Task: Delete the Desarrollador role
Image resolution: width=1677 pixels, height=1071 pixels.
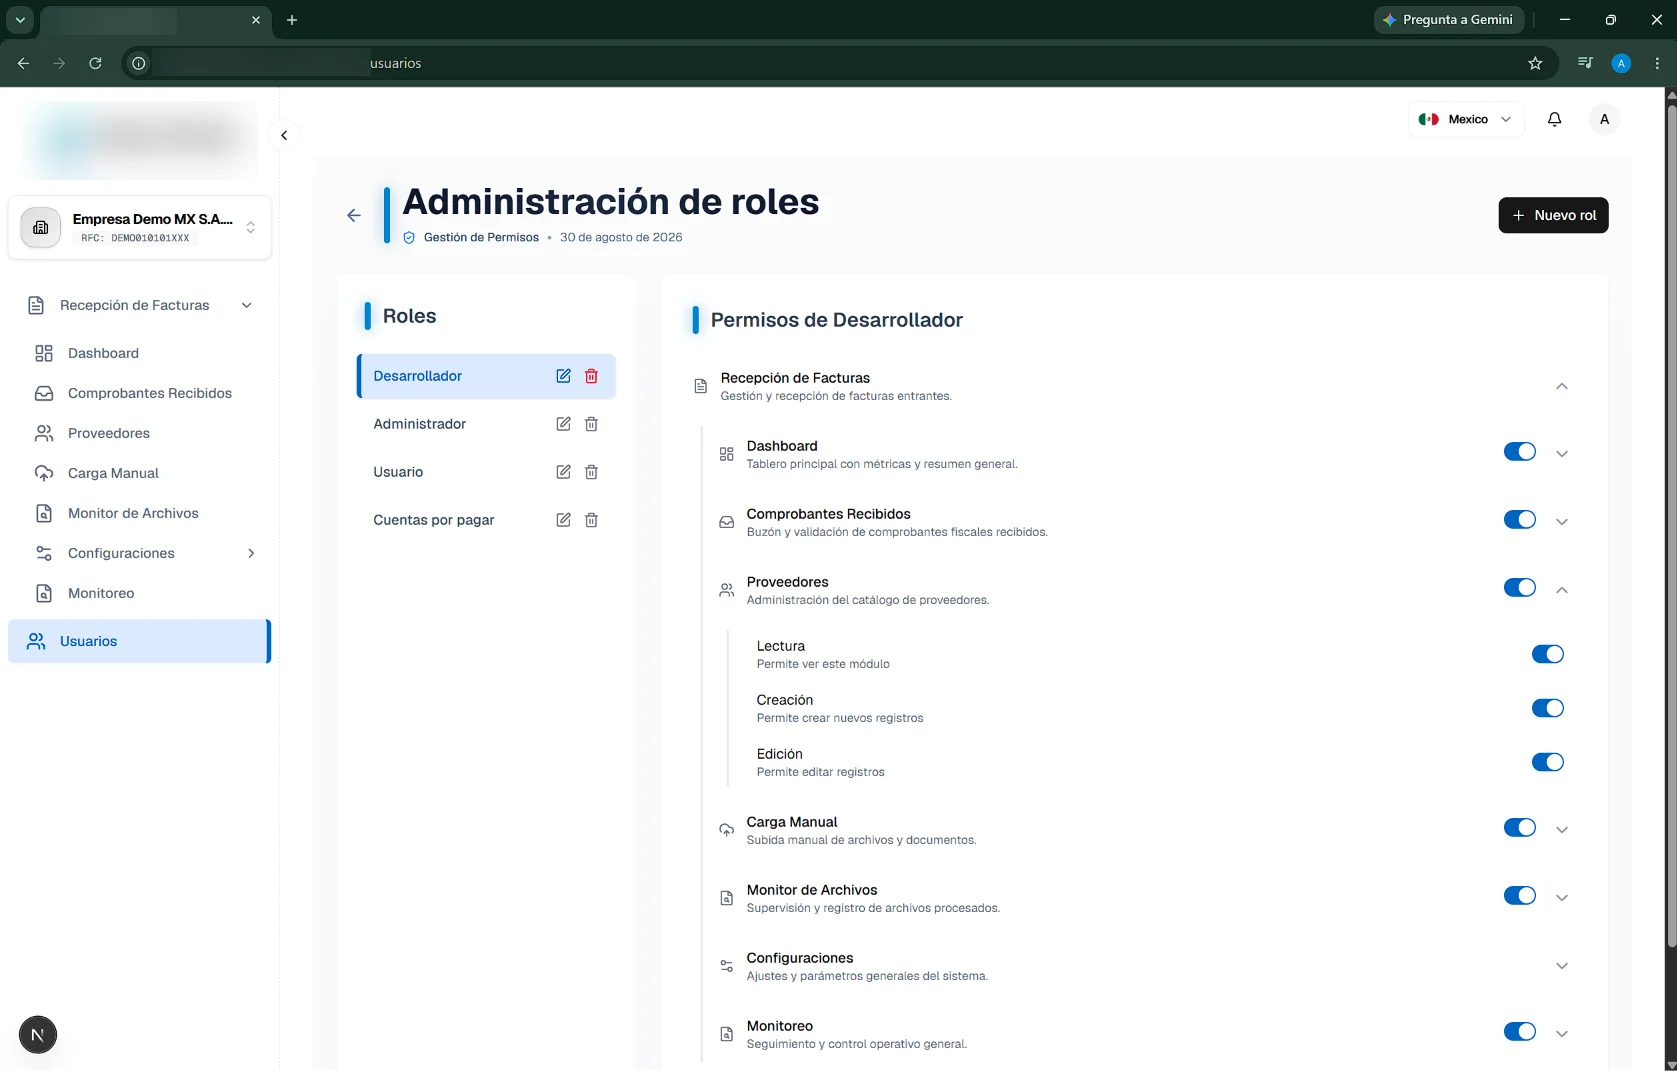Action: 591,376
